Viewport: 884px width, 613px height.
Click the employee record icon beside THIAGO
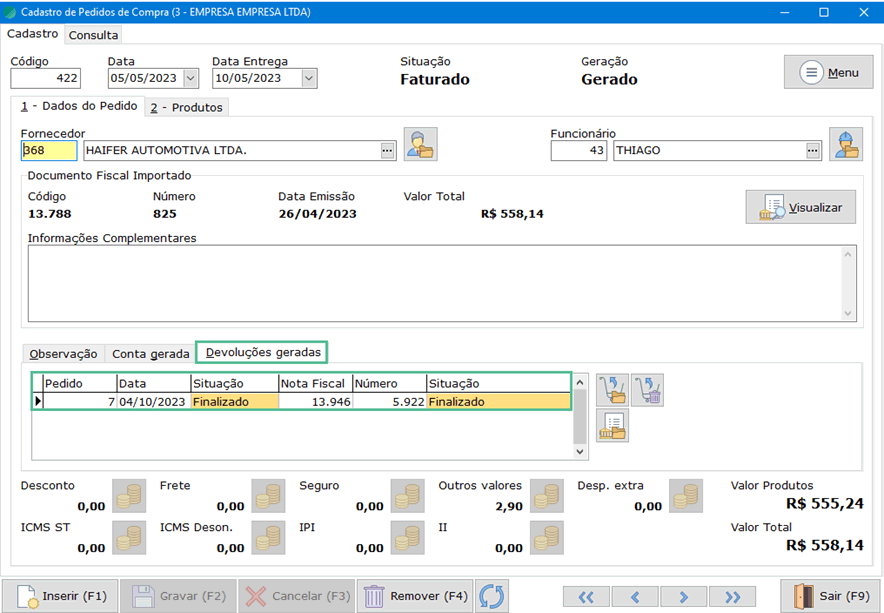click(845, 145)
